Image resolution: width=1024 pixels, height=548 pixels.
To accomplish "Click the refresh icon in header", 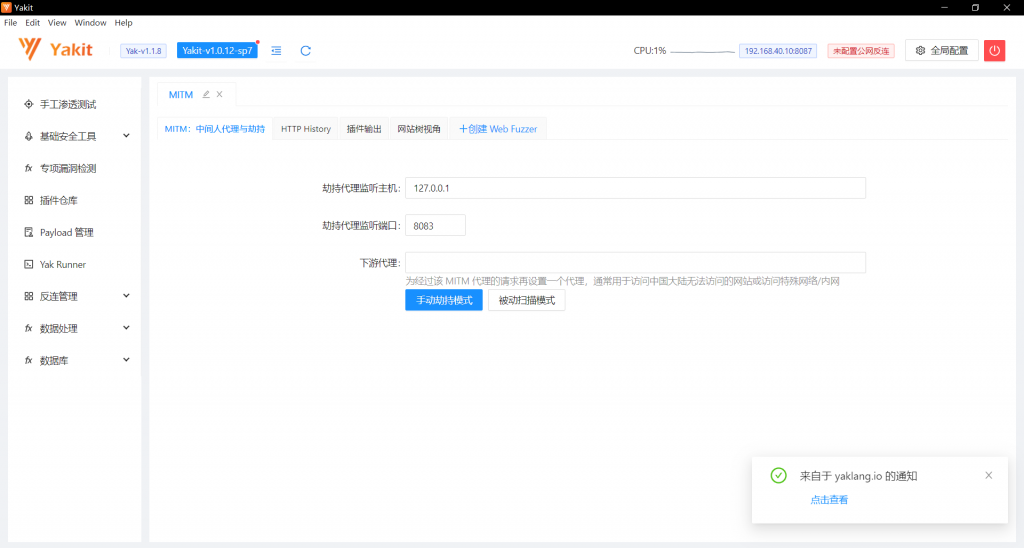I will click(x=305, y=50).
